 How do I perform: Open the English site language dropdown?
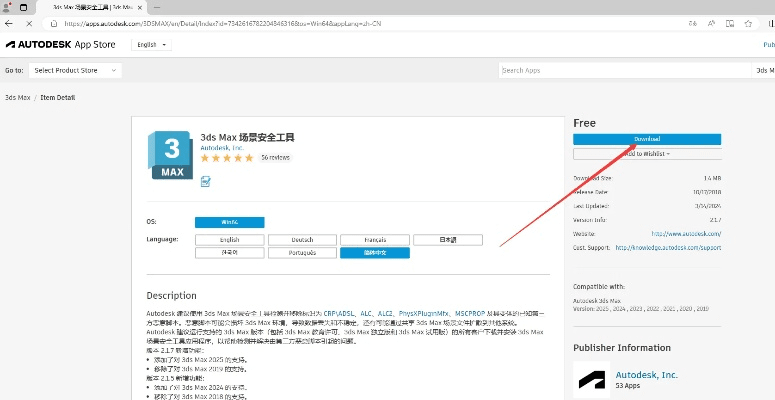click(x=151, y=45)
